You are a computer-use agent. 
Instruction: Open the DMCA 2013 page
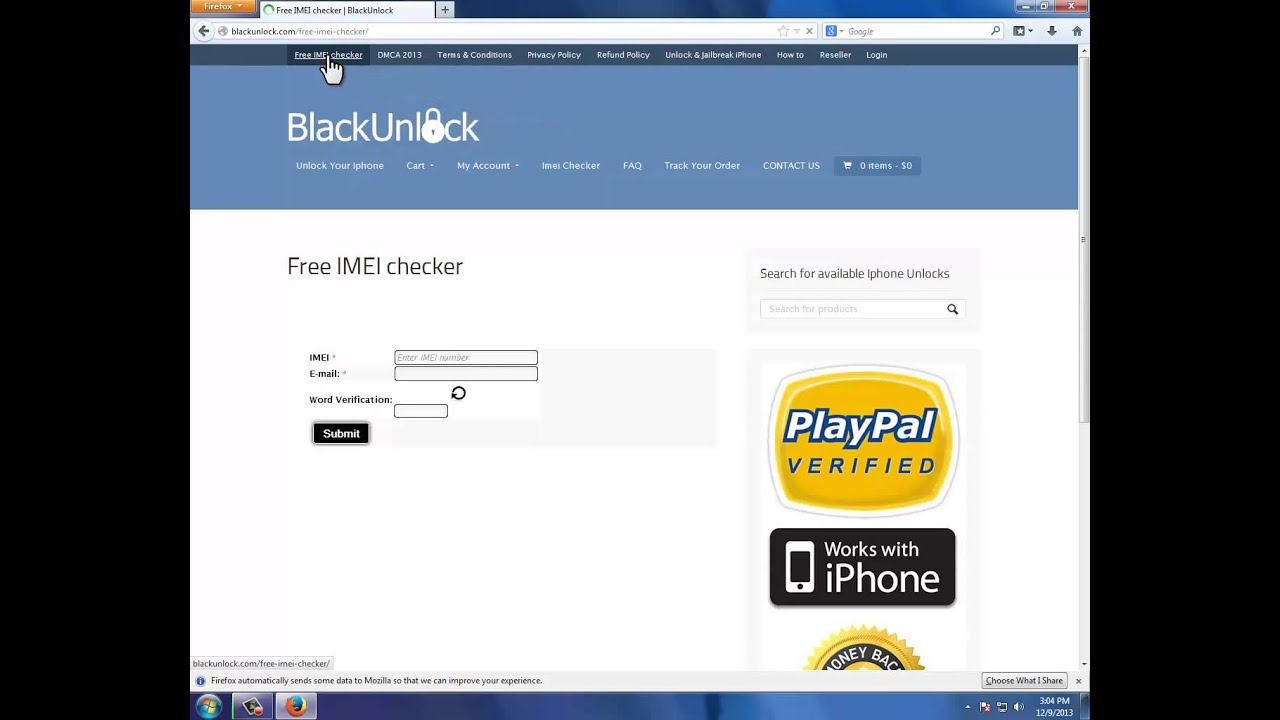pyautogui.click(x=399, y=55)
